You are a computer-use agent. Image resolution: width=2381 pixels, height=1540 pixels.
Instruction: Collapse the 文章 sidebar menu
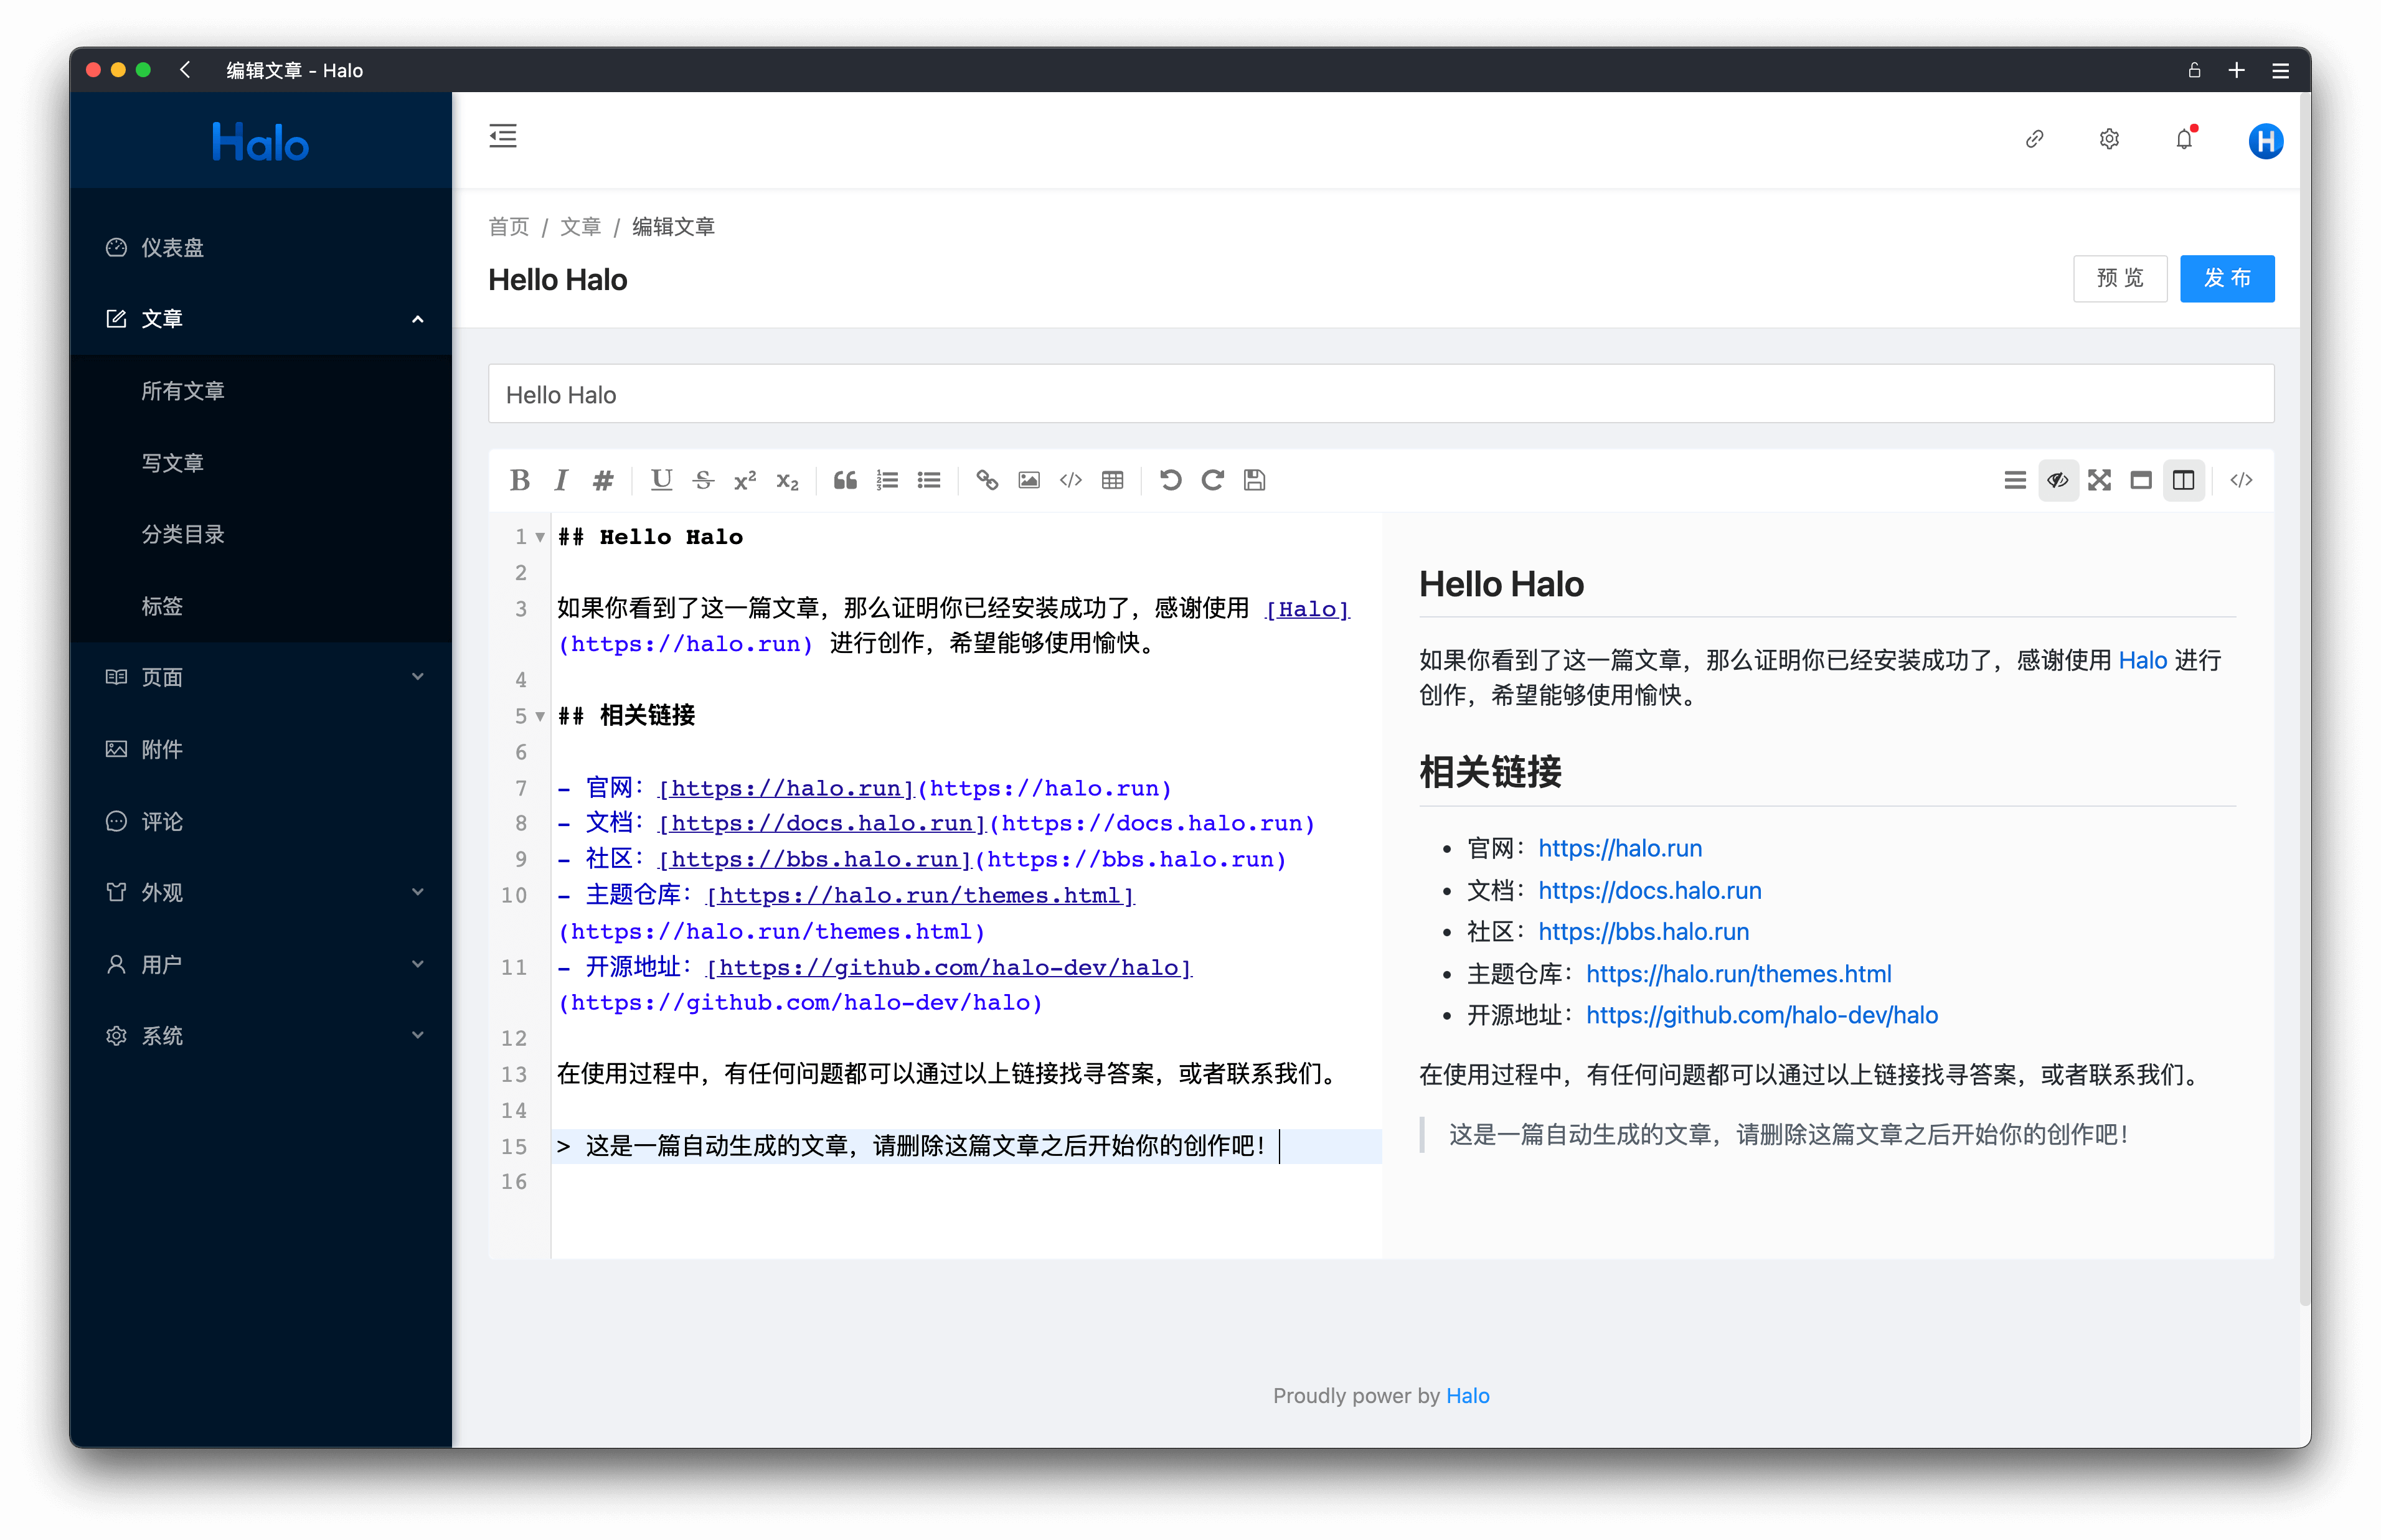[x=260, y=319]
